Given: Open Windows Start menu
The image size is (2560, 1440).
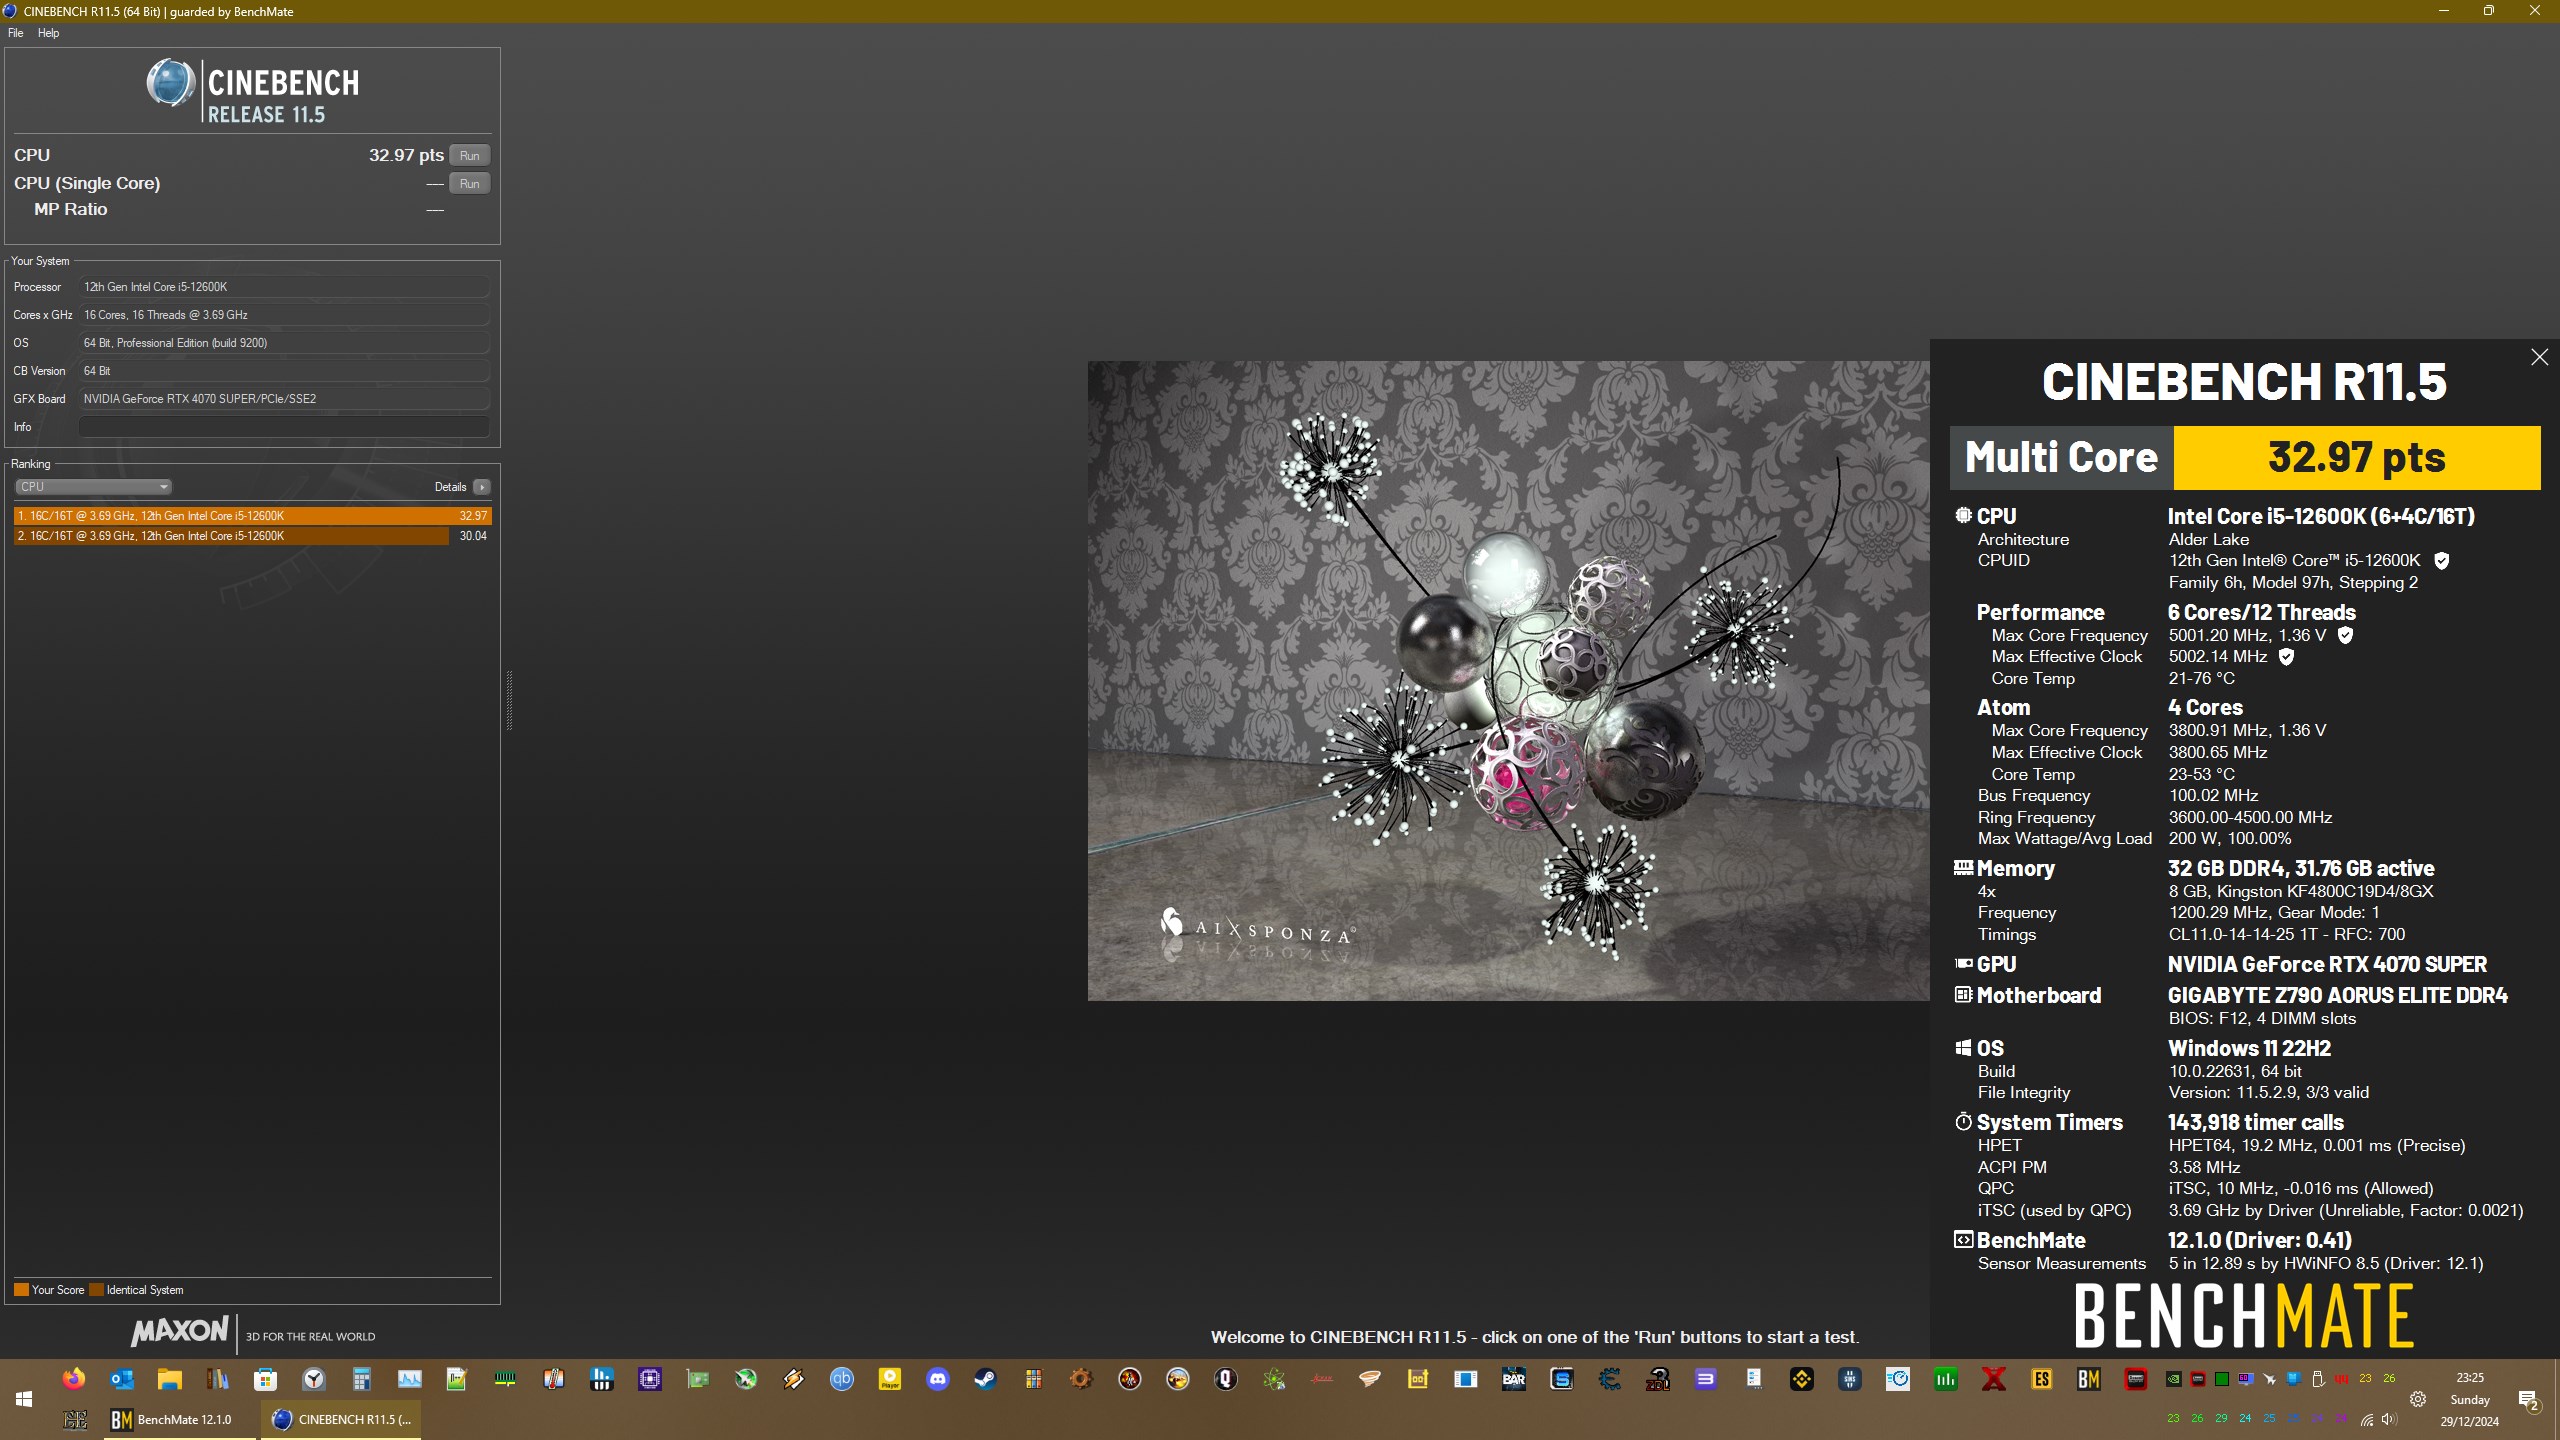Looking at the screenshot, I should 24,1400.
